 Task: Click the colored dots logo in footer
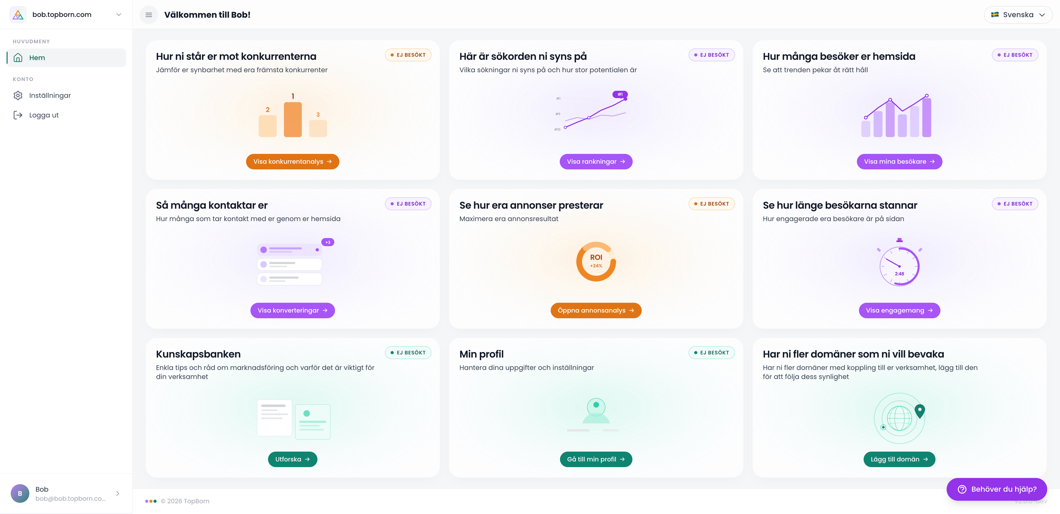tap(151, 501)
